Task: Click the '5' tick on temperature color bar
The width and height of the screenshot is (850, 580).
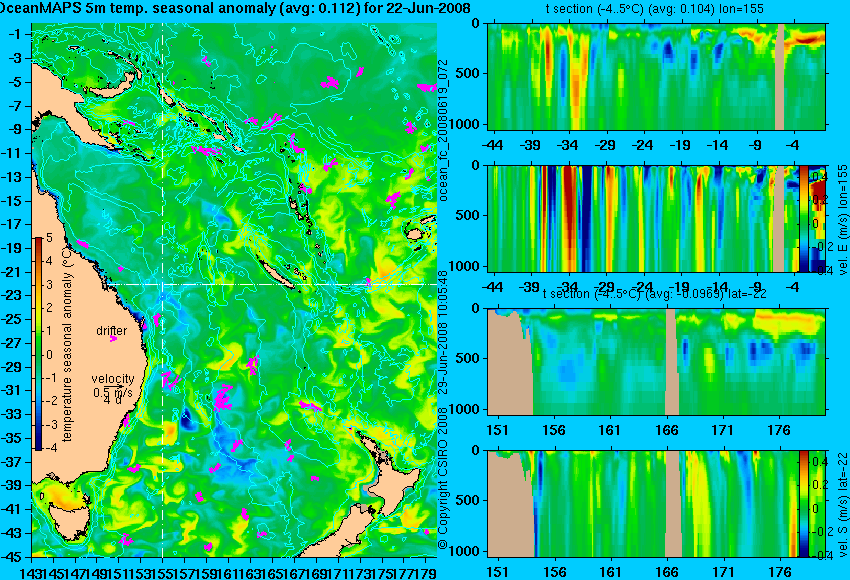Action: coord(49,237)
